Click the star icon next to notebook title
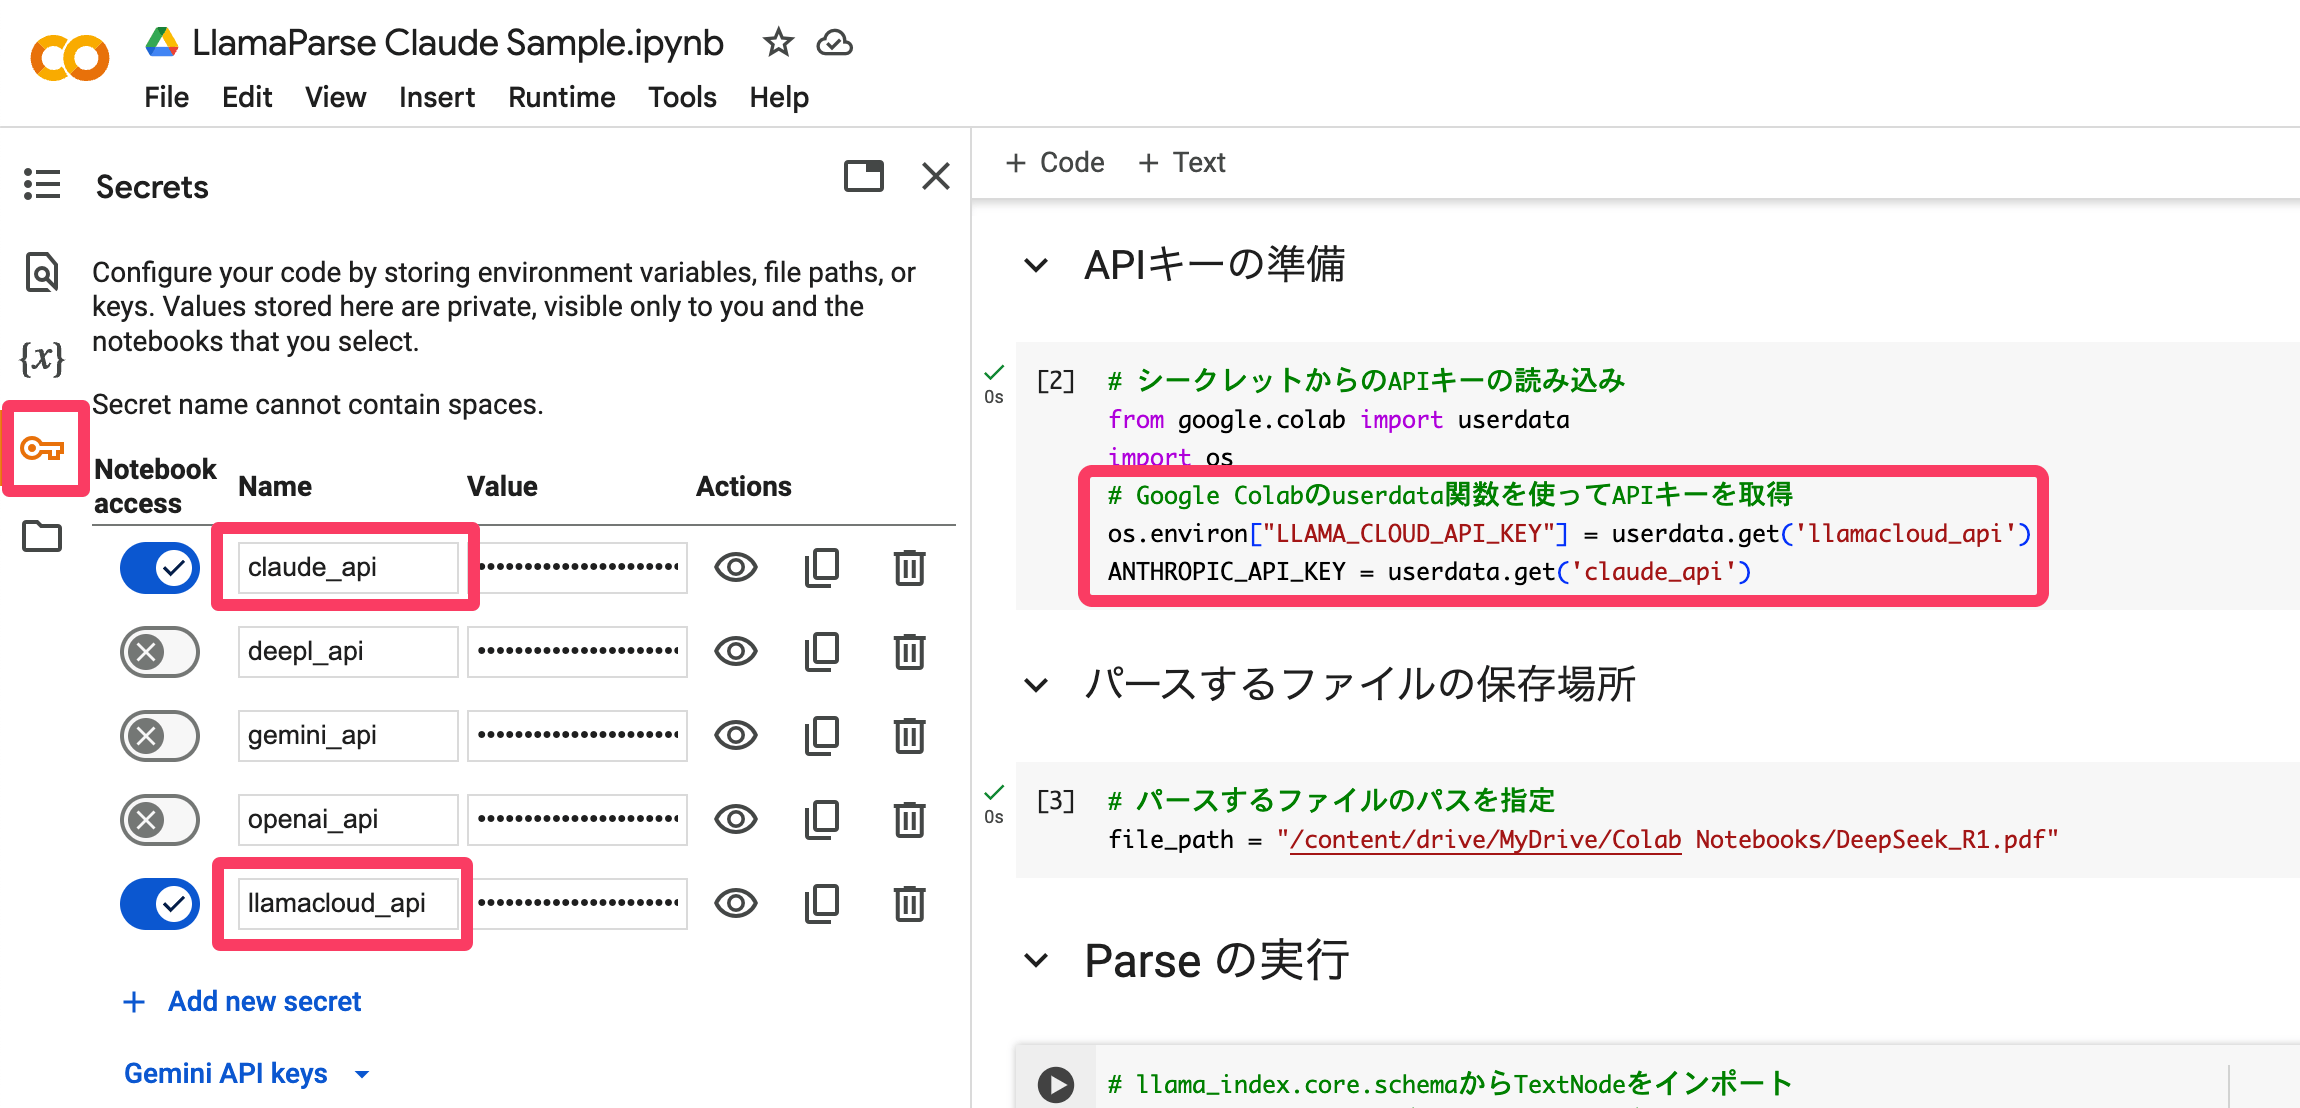The width and height of the screenshot is (2300, 1108). click(777, 43)
